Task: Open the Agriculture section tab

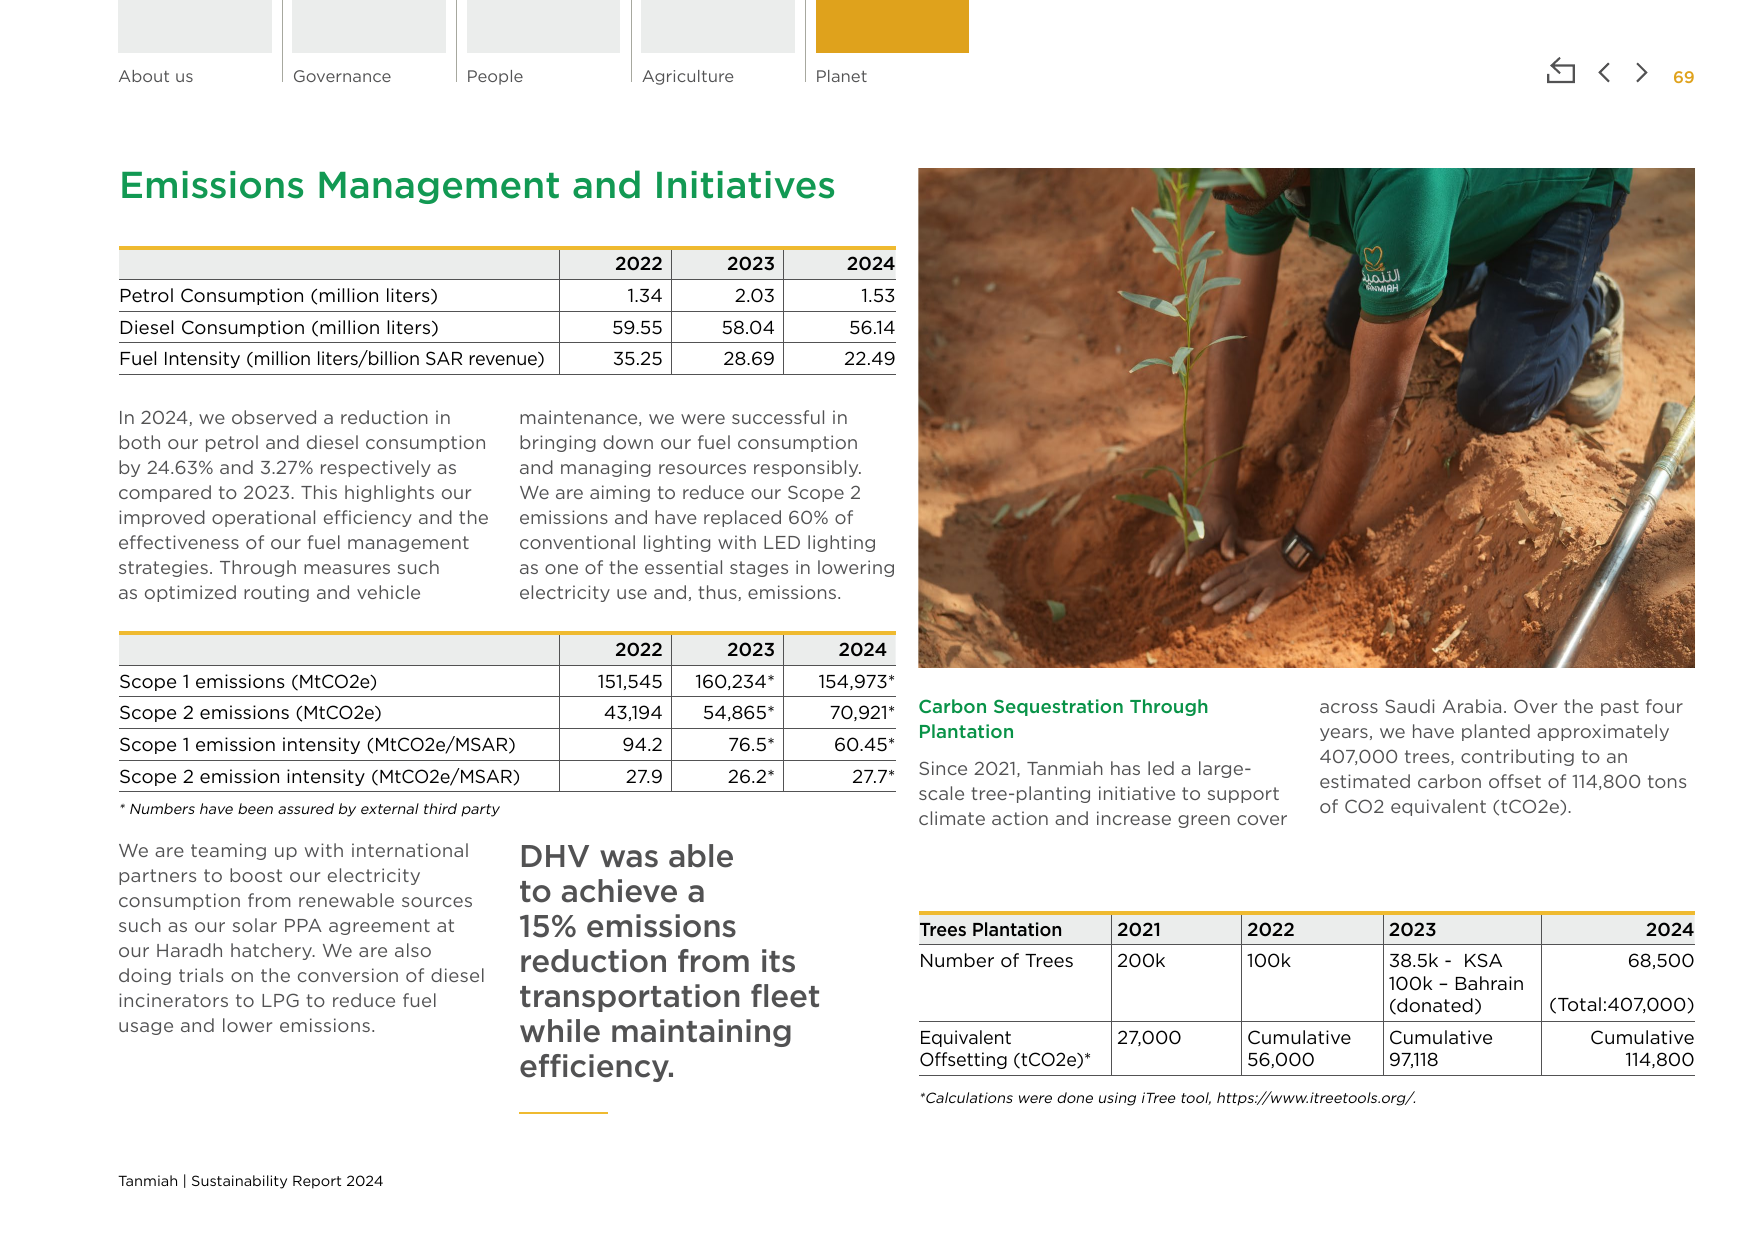Action: tap(717, 43)
